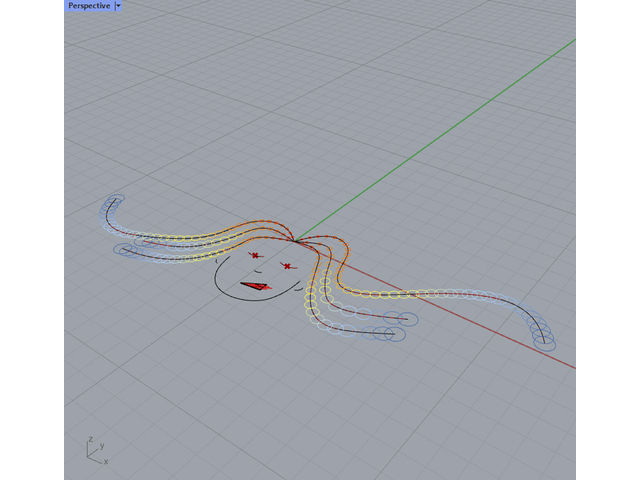The width and height of the screenshot is (640, 480).
Task: Select the blue circle at far-right hair tip
Action: 545,341
